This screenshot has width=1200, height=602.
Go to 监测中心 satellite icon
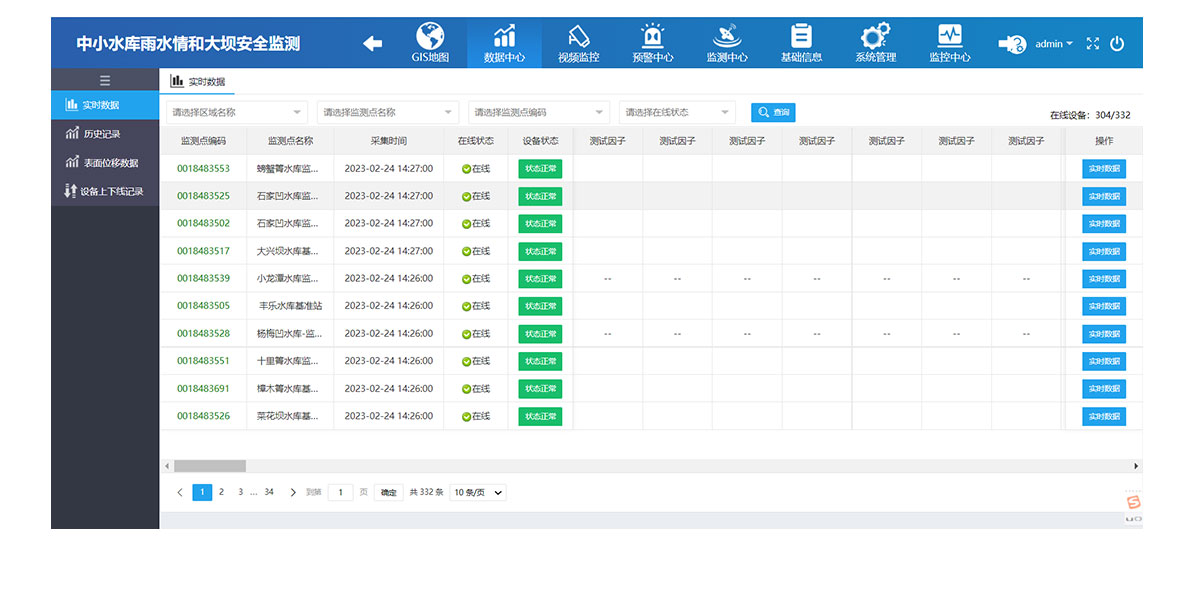727,37
